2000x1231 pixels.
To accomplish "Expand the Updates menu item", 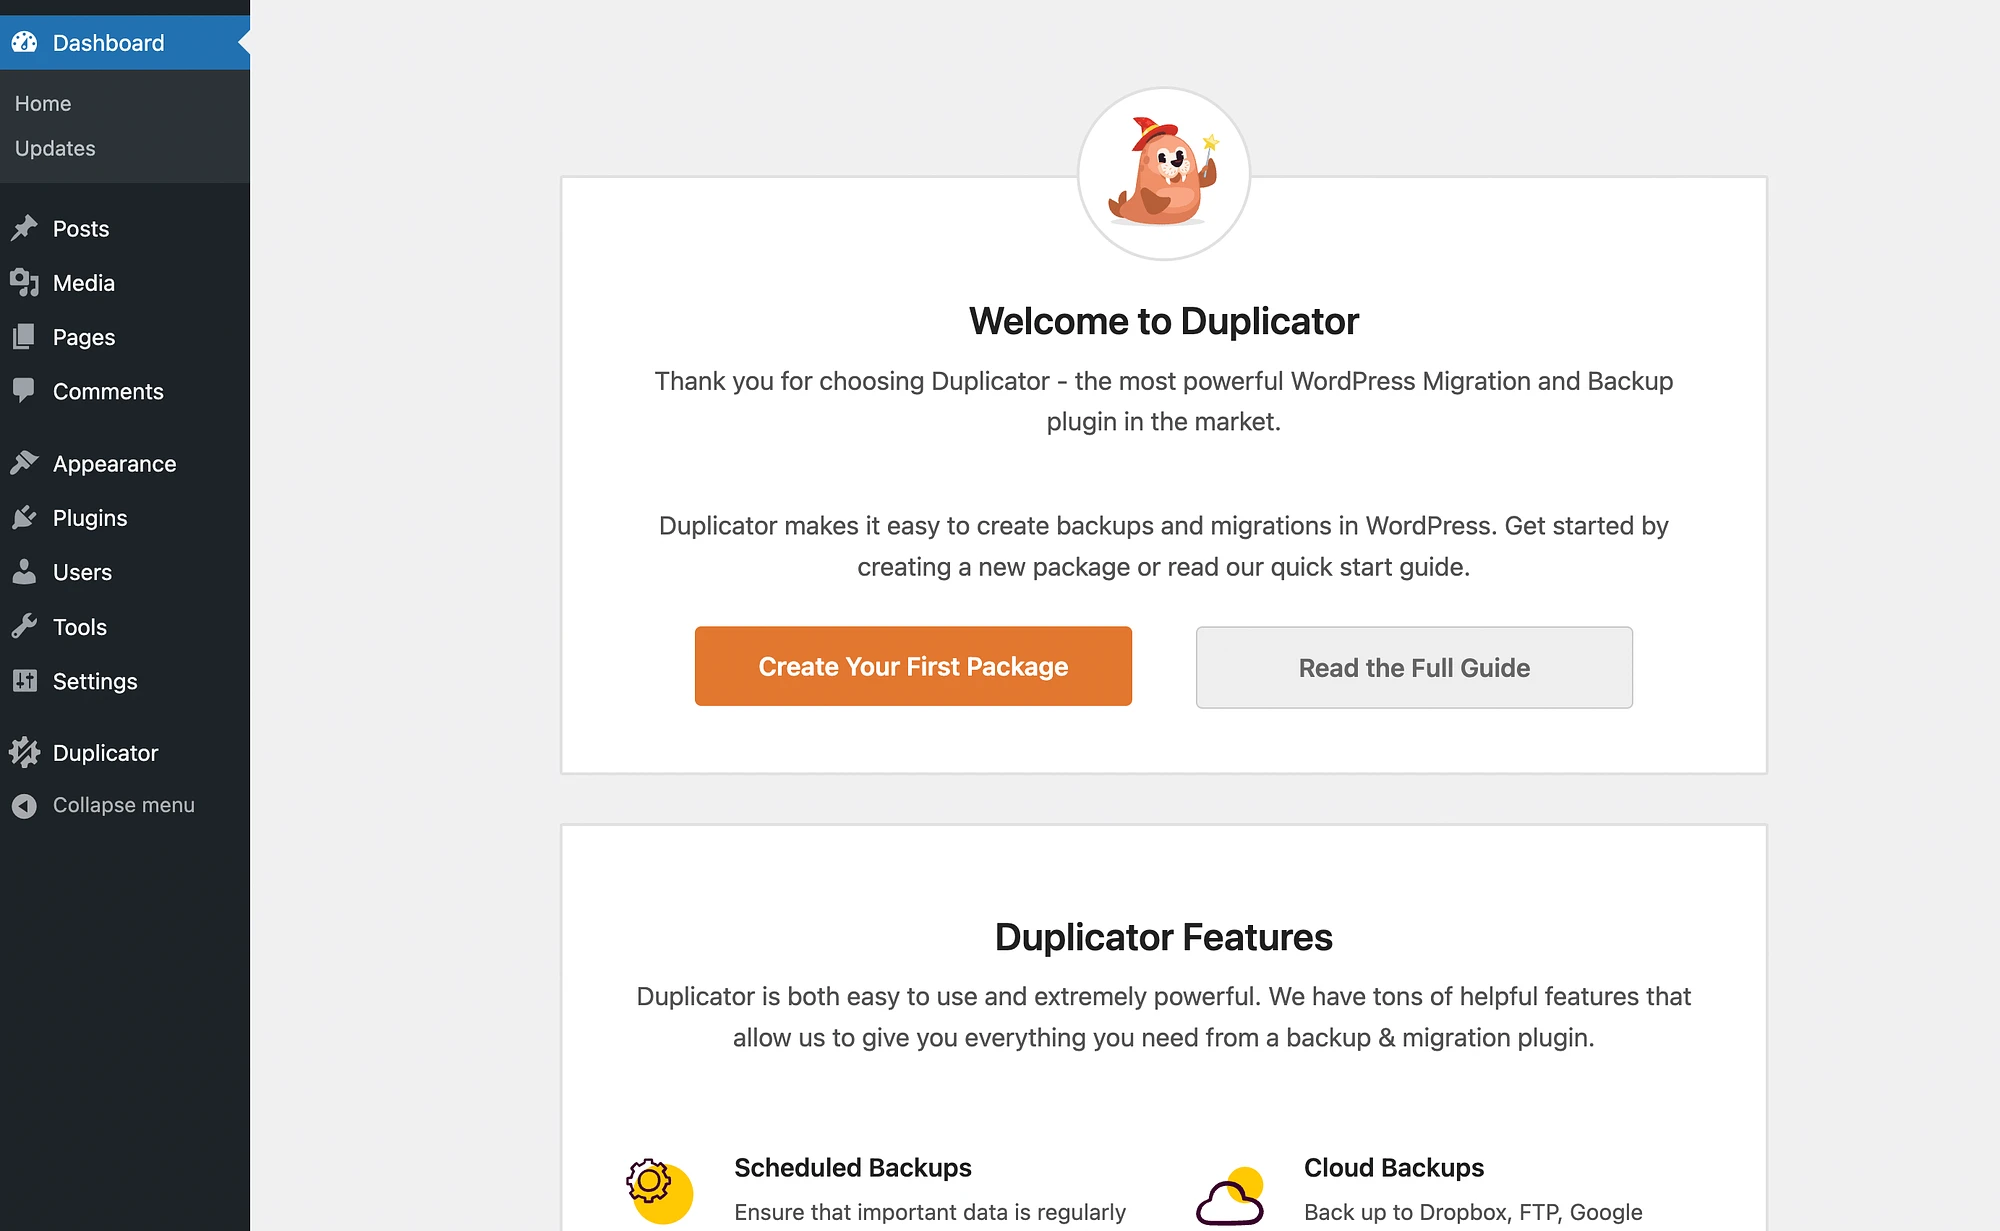I will [54, 147].
